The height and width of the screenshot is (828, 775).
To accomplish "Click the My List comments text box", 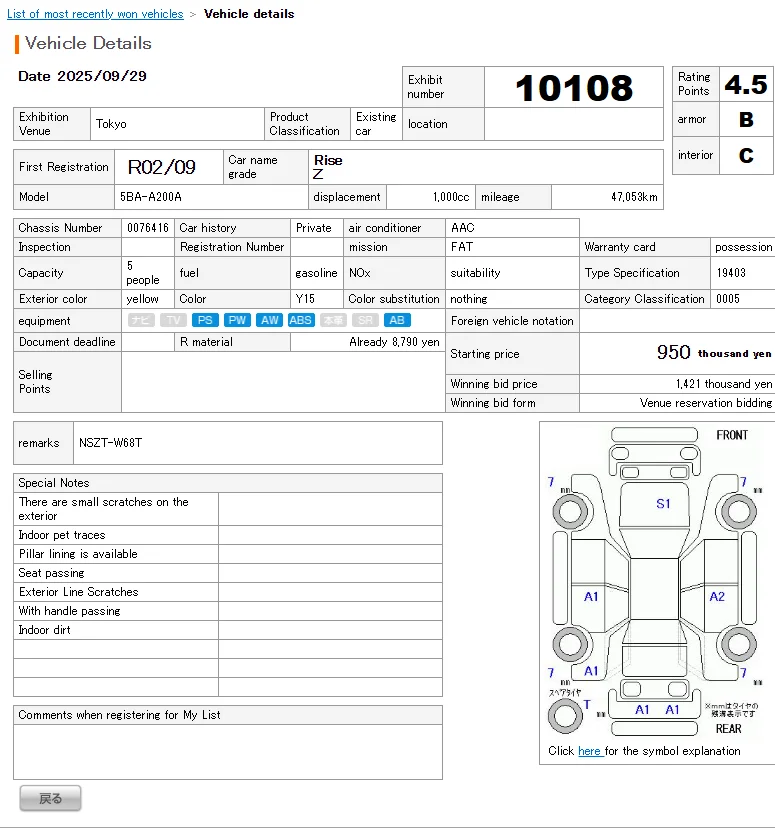I will [x=228, y=751].
